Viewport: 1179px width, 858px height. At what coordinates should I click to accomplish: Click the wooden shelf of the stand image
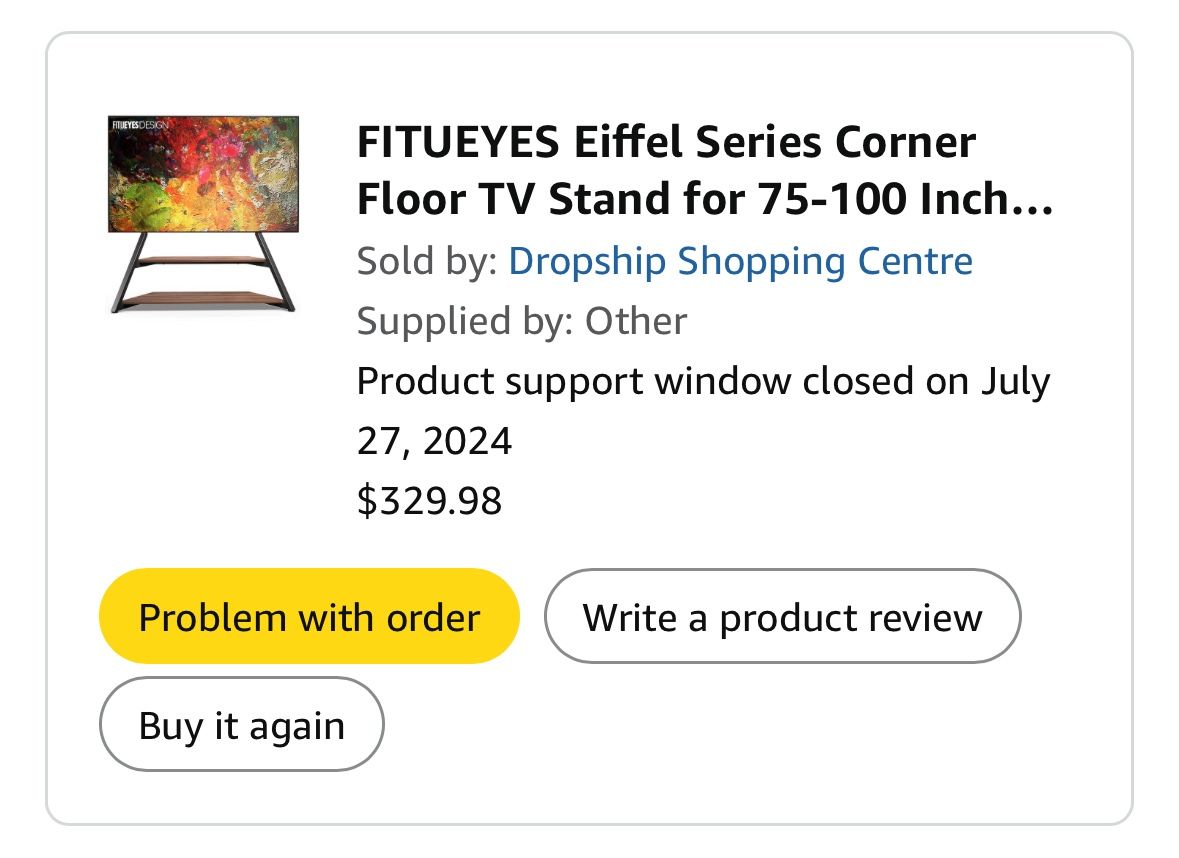204,299
